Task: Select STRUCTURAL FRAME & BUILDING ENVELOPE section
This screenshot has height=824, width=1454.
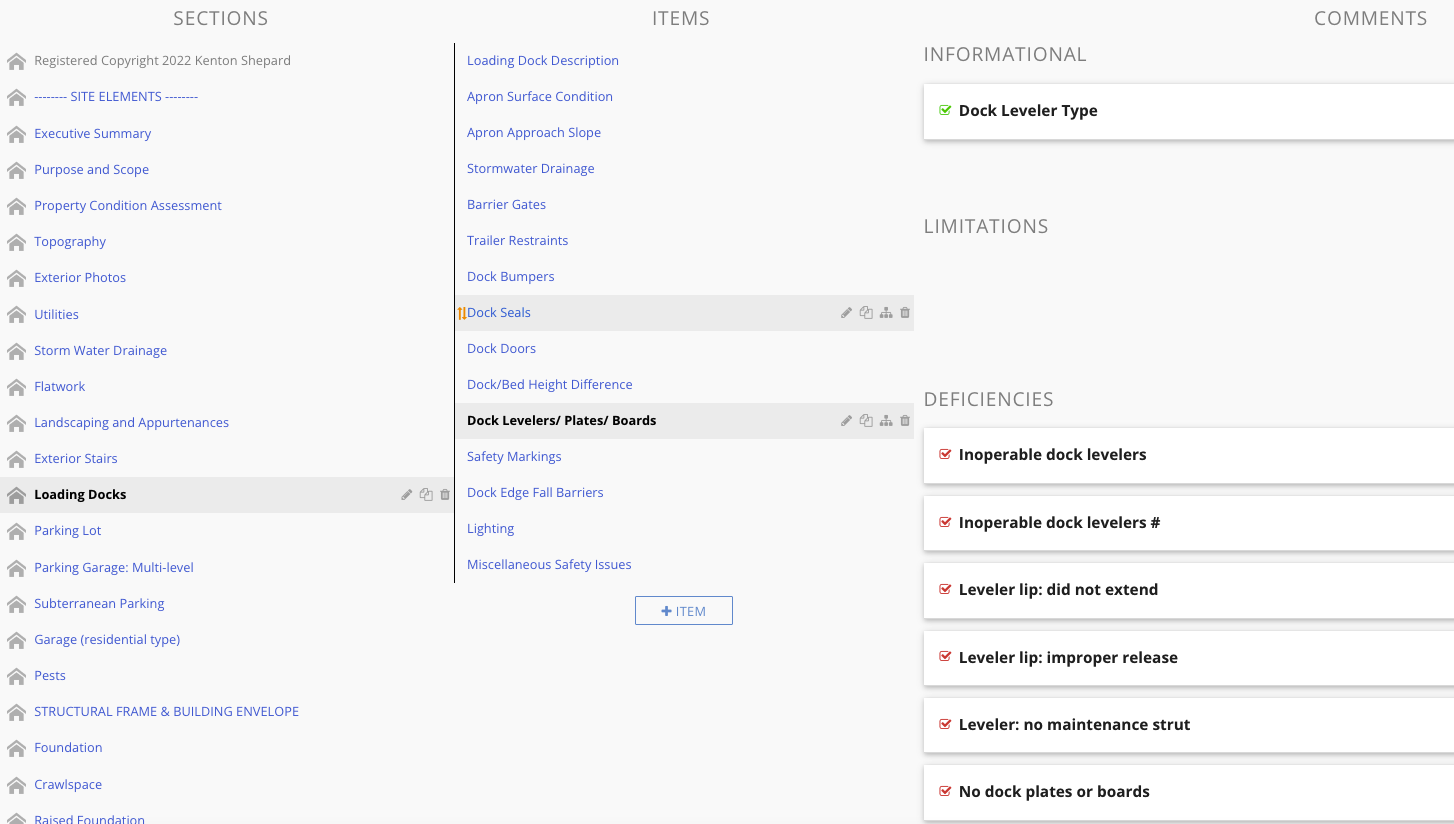Action: click(167, 712)
